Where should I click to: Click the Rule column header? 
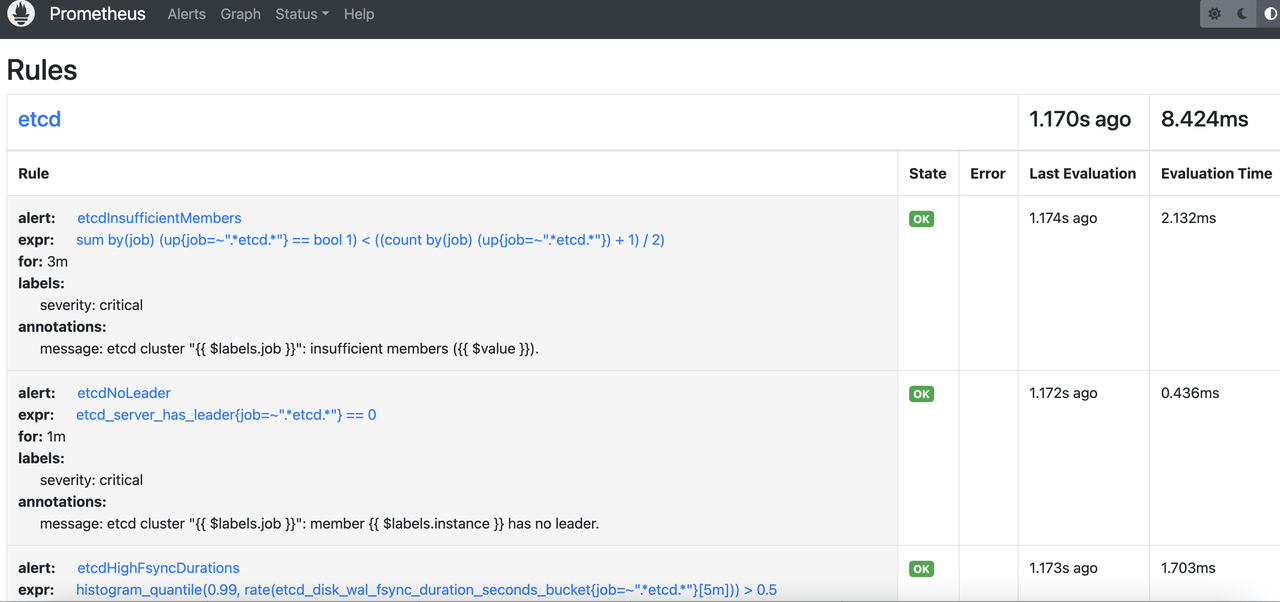pos(34,173)
